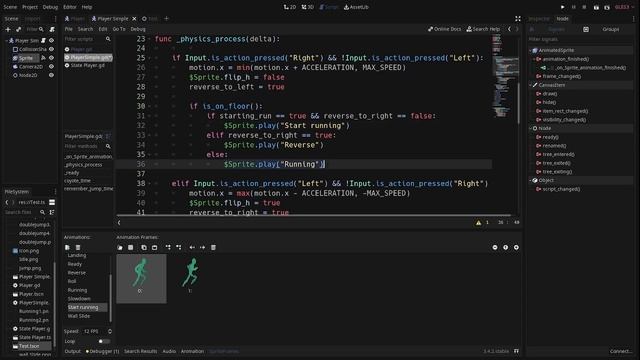This screenshot has height=360, width=640.
Task: Play the project
Action: pos(562,7)
